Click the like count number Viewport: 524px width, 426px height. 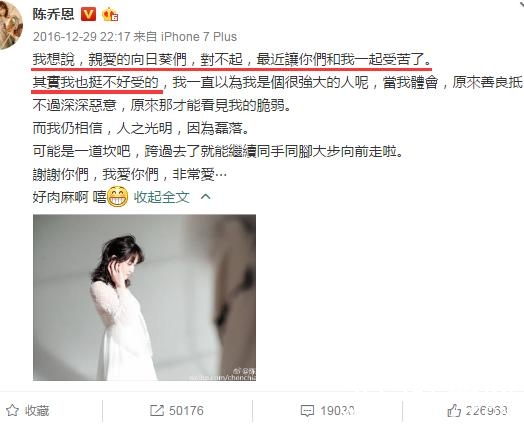click(x=487, y=411)
